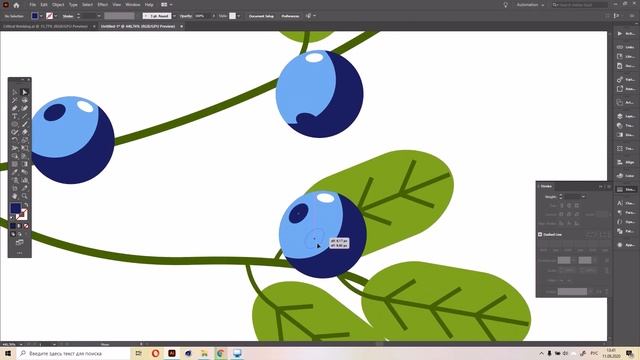Open the Character panel from dock

point(625,203)
